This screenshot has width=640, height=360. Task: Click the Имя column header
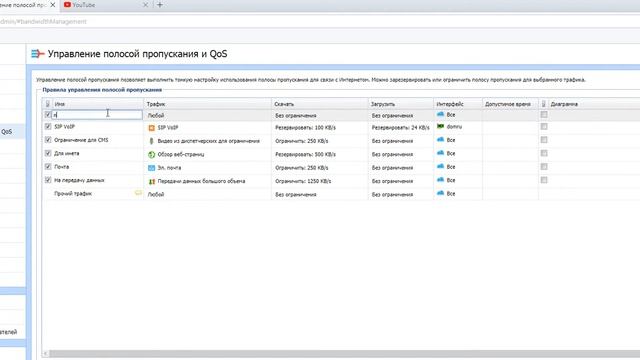(x=97, y=104)
